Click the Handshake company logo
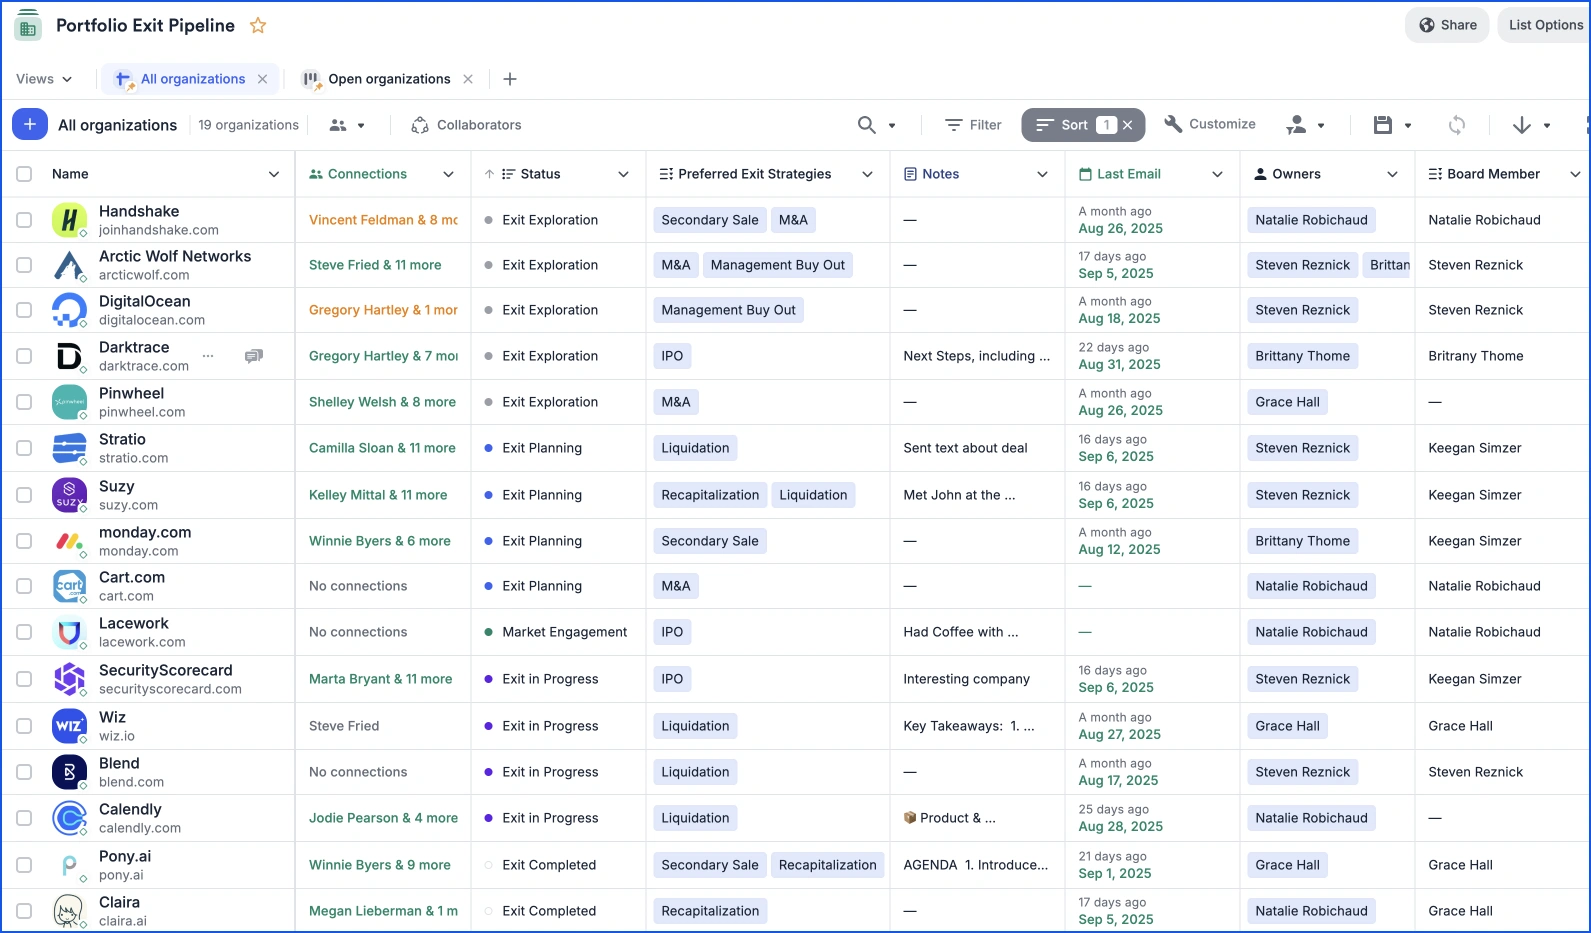Viewport: 1591px width, 933px height. 69,220
